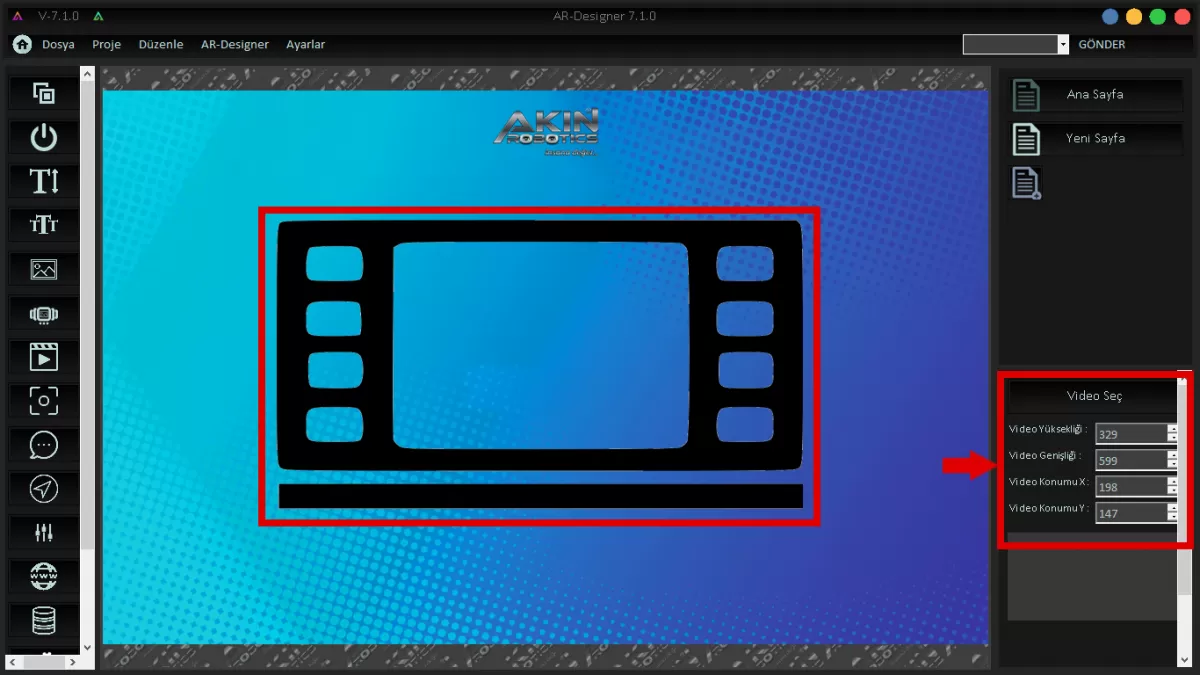The image size is (1200, 675).
Task: Go to home via house icon
Action: (x=22, y=44)
